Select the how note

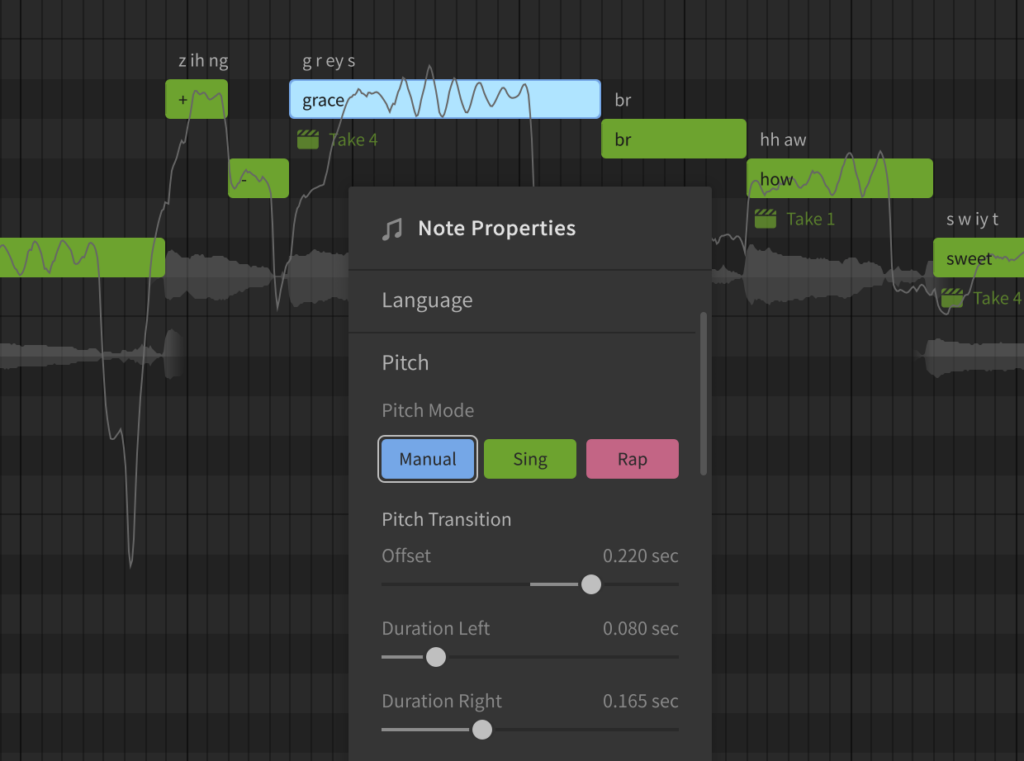pos(838,178)
